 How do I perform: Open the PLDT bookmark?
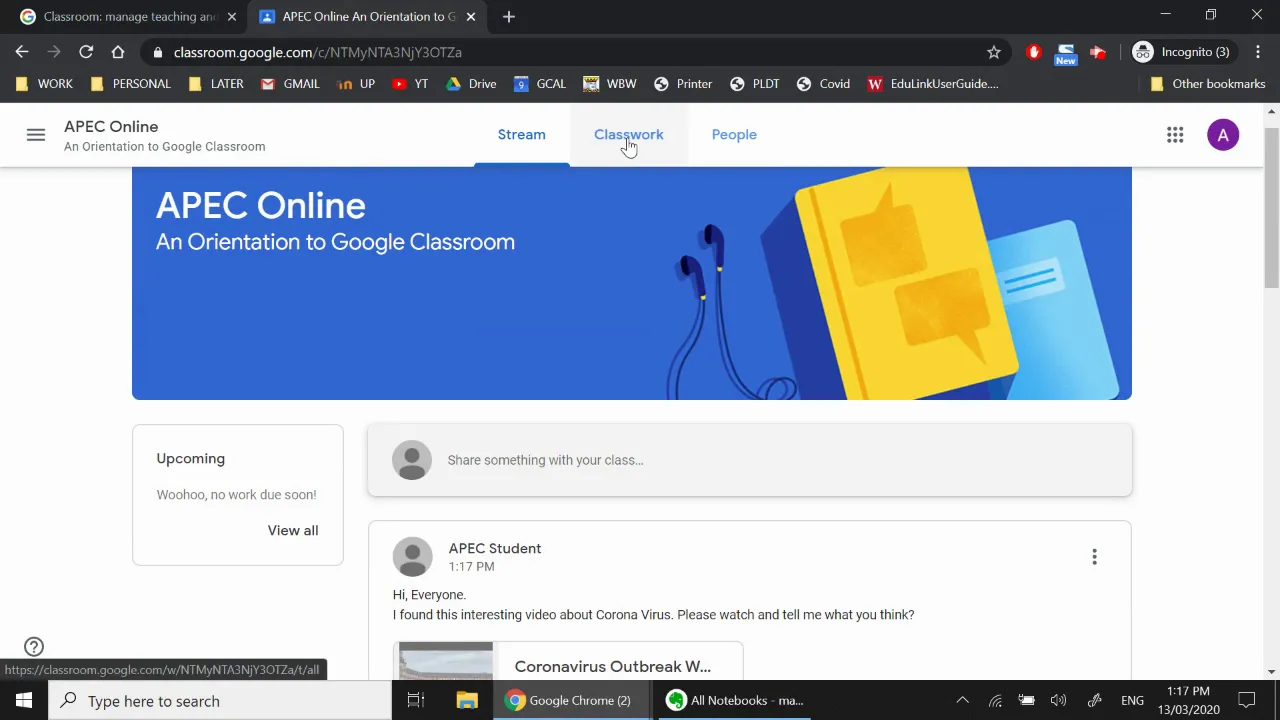755,84
